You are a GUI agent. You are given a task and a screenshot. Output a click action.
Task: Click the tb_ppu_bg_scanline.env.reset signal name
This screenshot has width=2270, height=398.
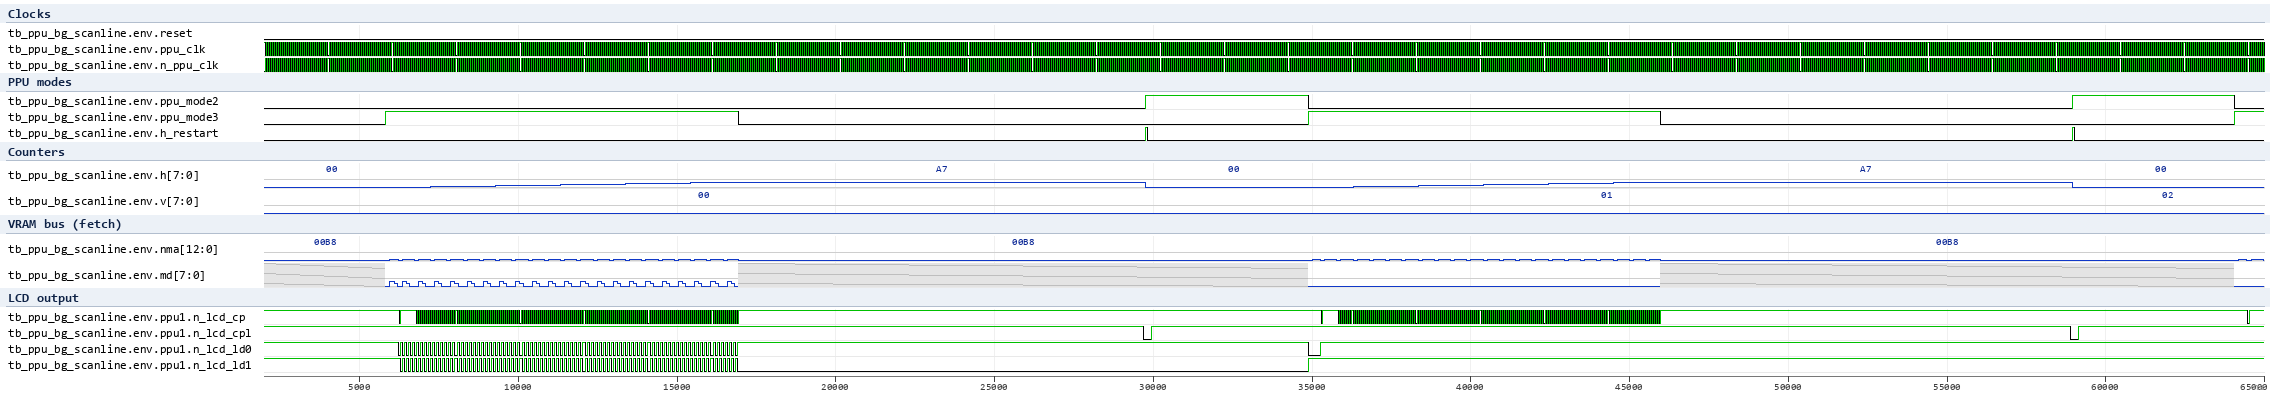pos(100,33)
